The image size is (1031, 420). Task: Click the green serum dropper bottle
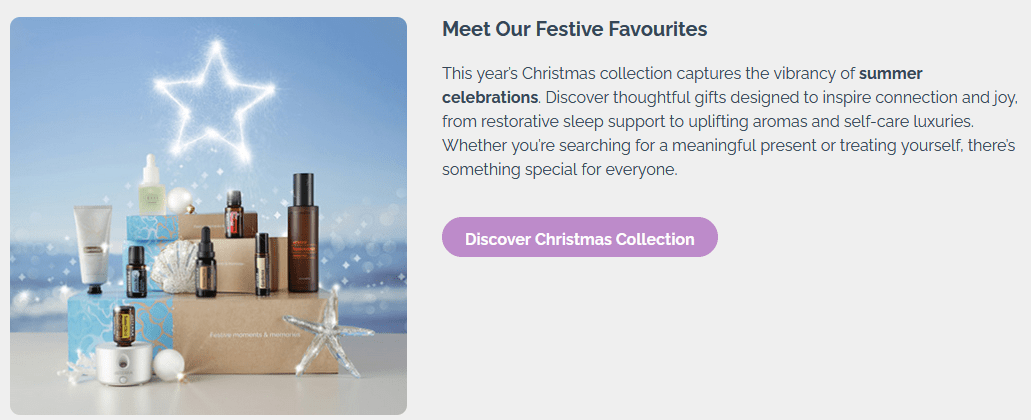[151, 185]
